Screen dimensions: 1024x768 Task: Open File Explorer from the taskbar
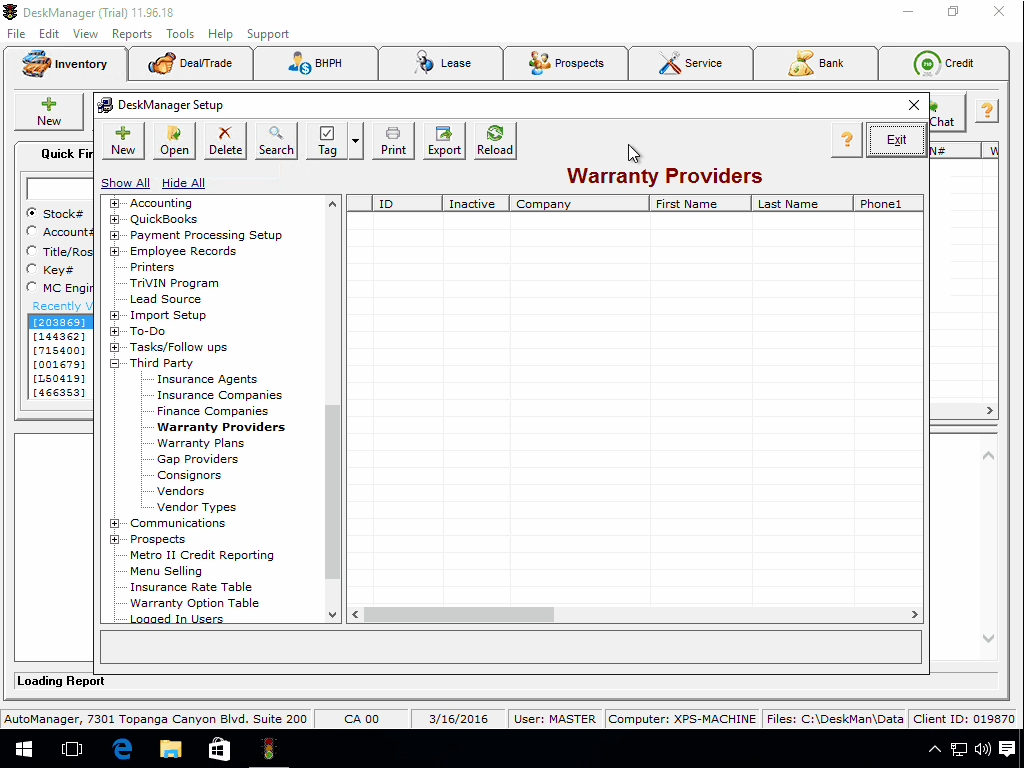(x=170, y=749)
